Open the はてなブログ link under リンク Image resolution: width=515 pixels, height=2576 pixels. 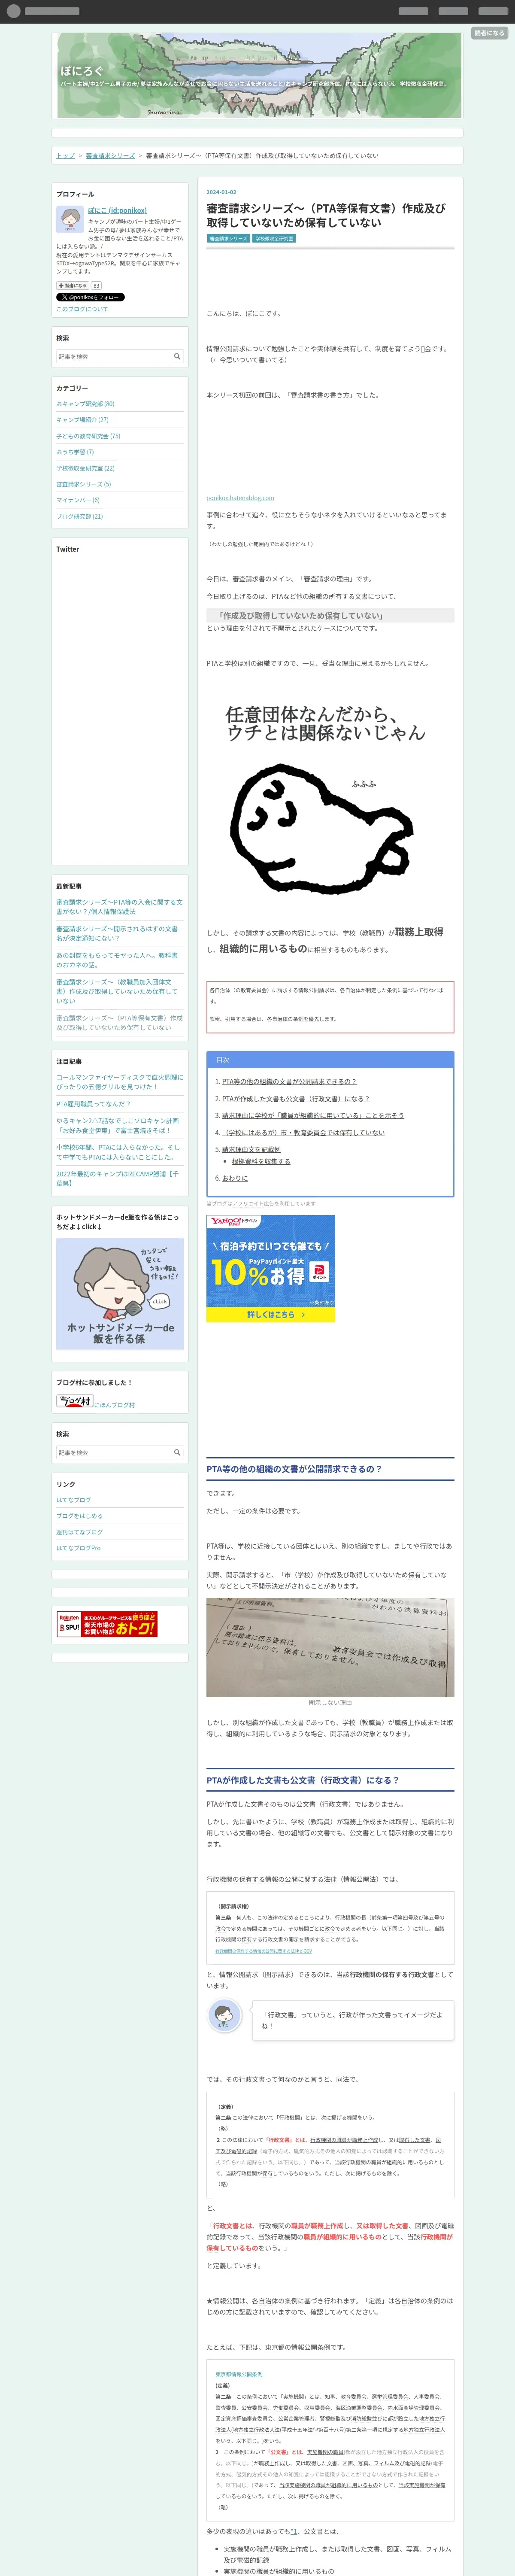(x=73, y=1500)
